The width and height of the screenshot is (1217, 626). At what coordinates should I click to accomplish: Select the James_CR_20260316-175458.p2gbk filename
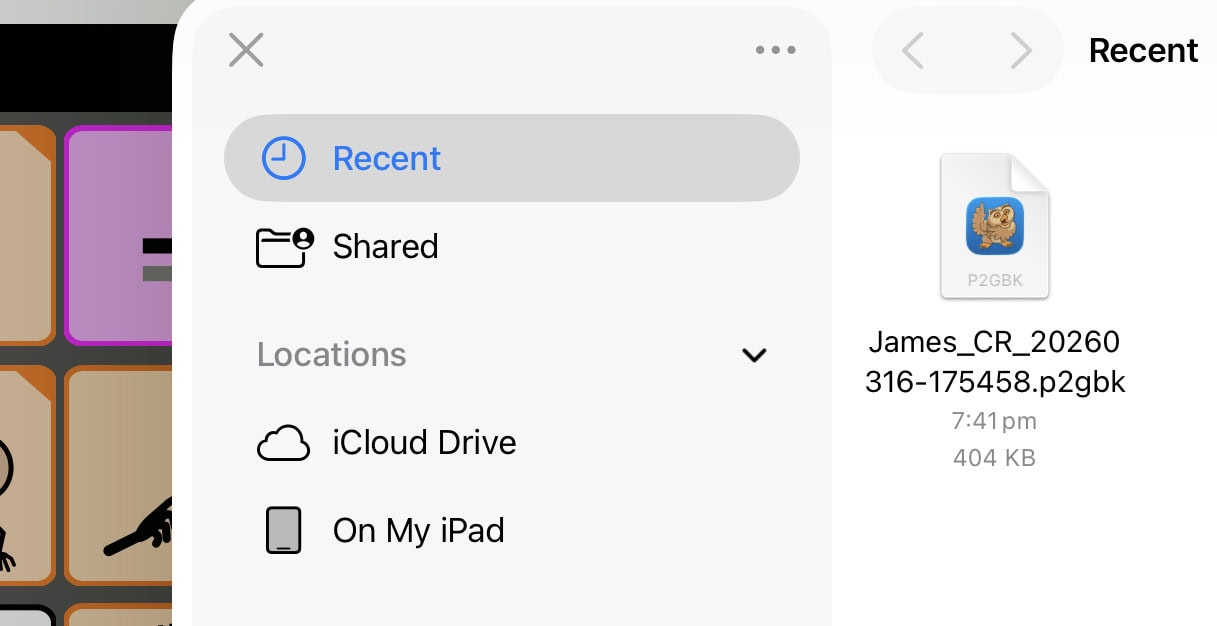tap(994, 363)
